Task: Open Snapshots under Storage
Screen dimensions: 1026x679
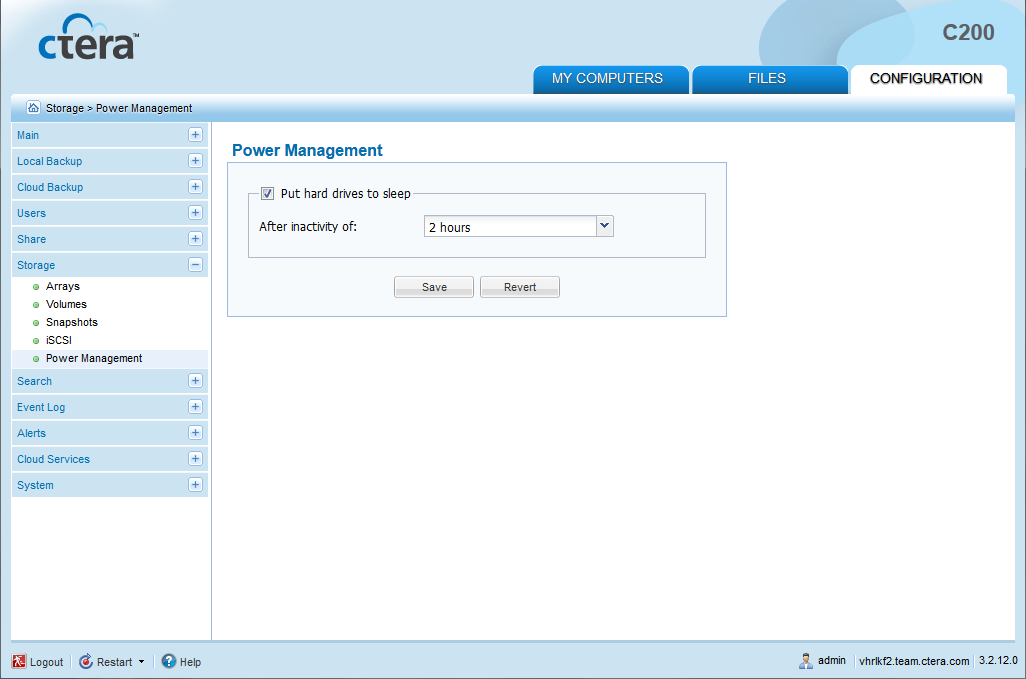Action: [71, 322]
